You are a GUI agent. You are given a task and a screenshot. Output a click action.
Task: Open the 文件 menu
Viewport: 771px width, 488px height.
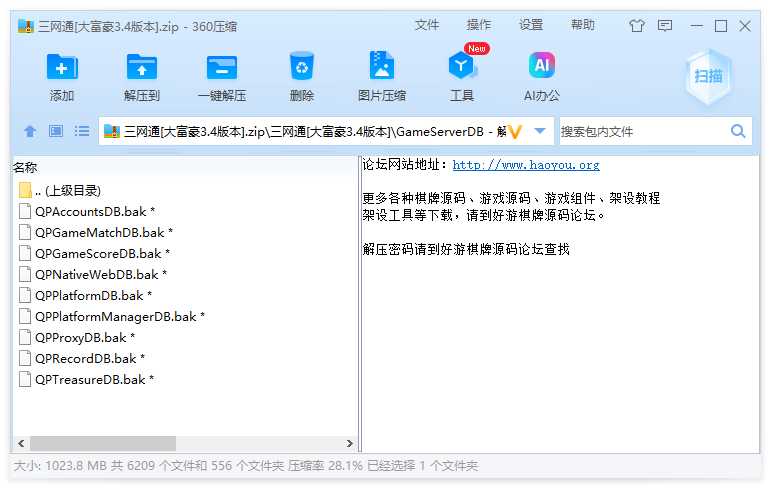tap(427, 25)
